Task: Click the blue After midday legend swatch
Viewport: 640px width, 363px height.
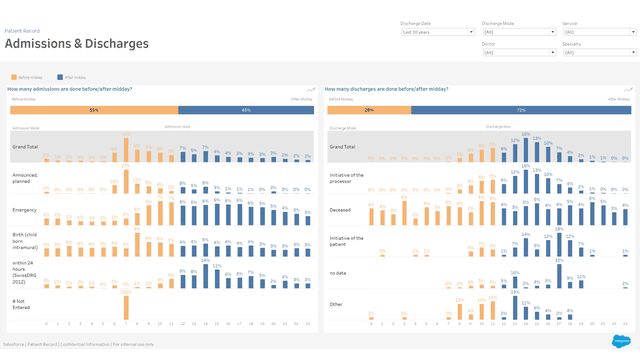Action: (x=60, y=77)
